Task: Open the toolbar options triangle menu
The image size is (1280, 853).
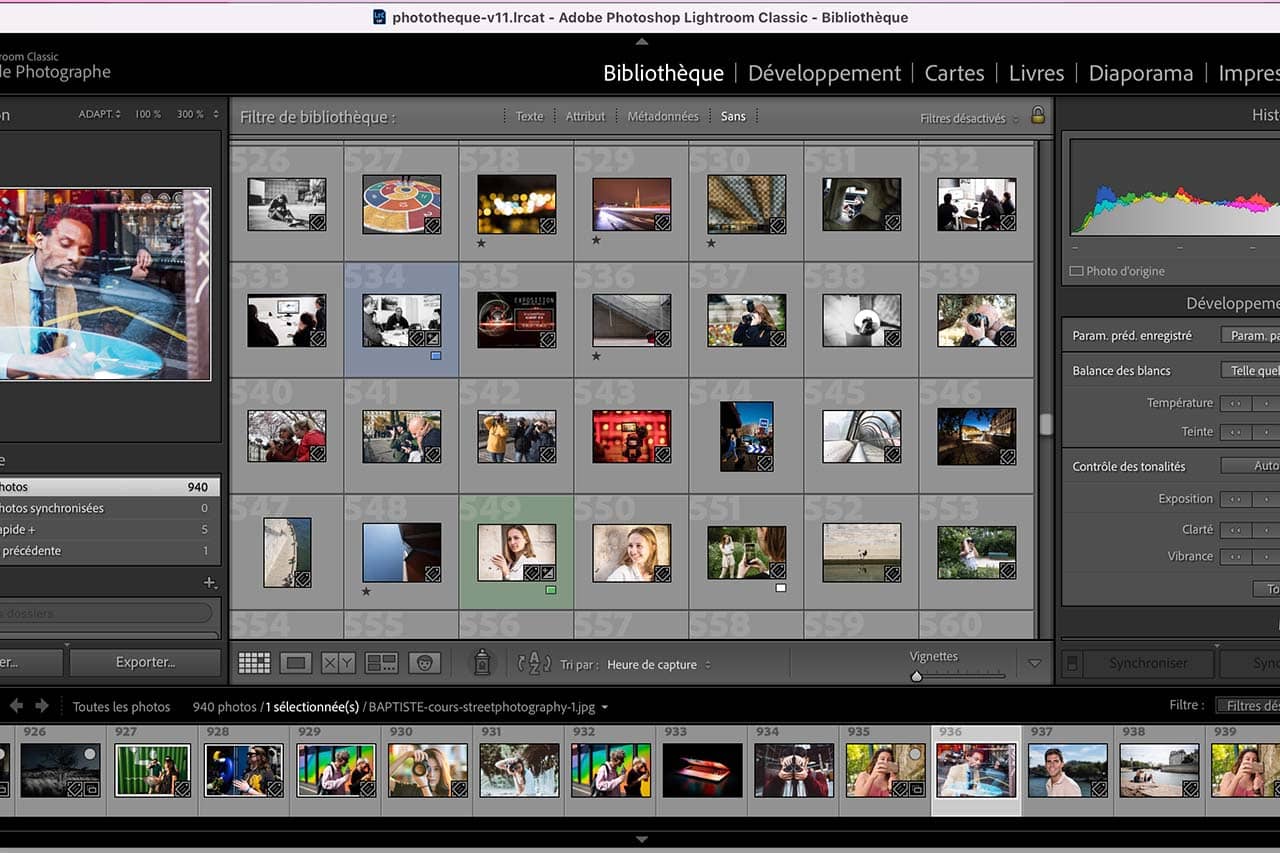Action: click(x=1035, y=663)
